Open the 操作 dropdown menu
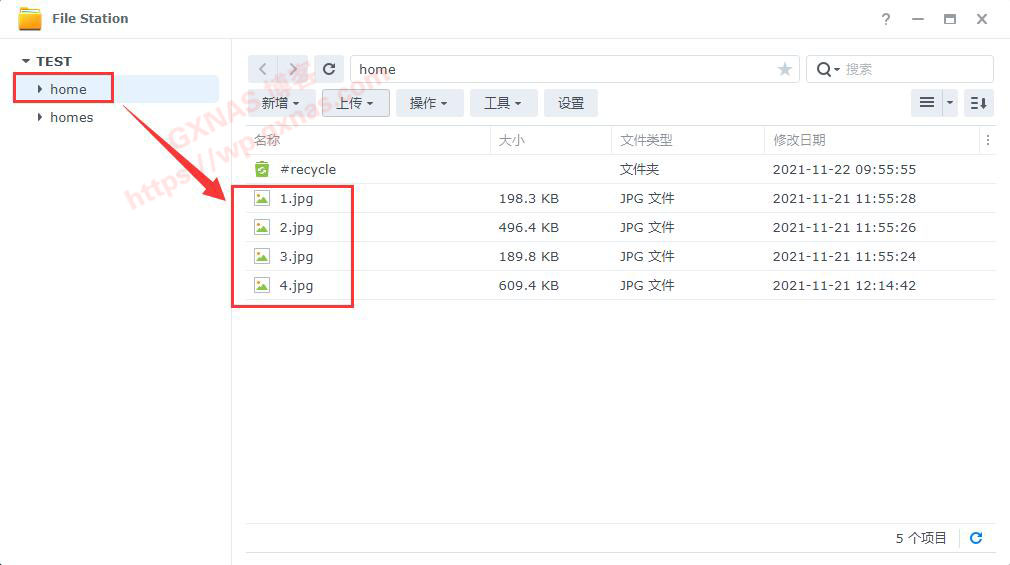This screenshot has height=565, width=1010. 429,103
